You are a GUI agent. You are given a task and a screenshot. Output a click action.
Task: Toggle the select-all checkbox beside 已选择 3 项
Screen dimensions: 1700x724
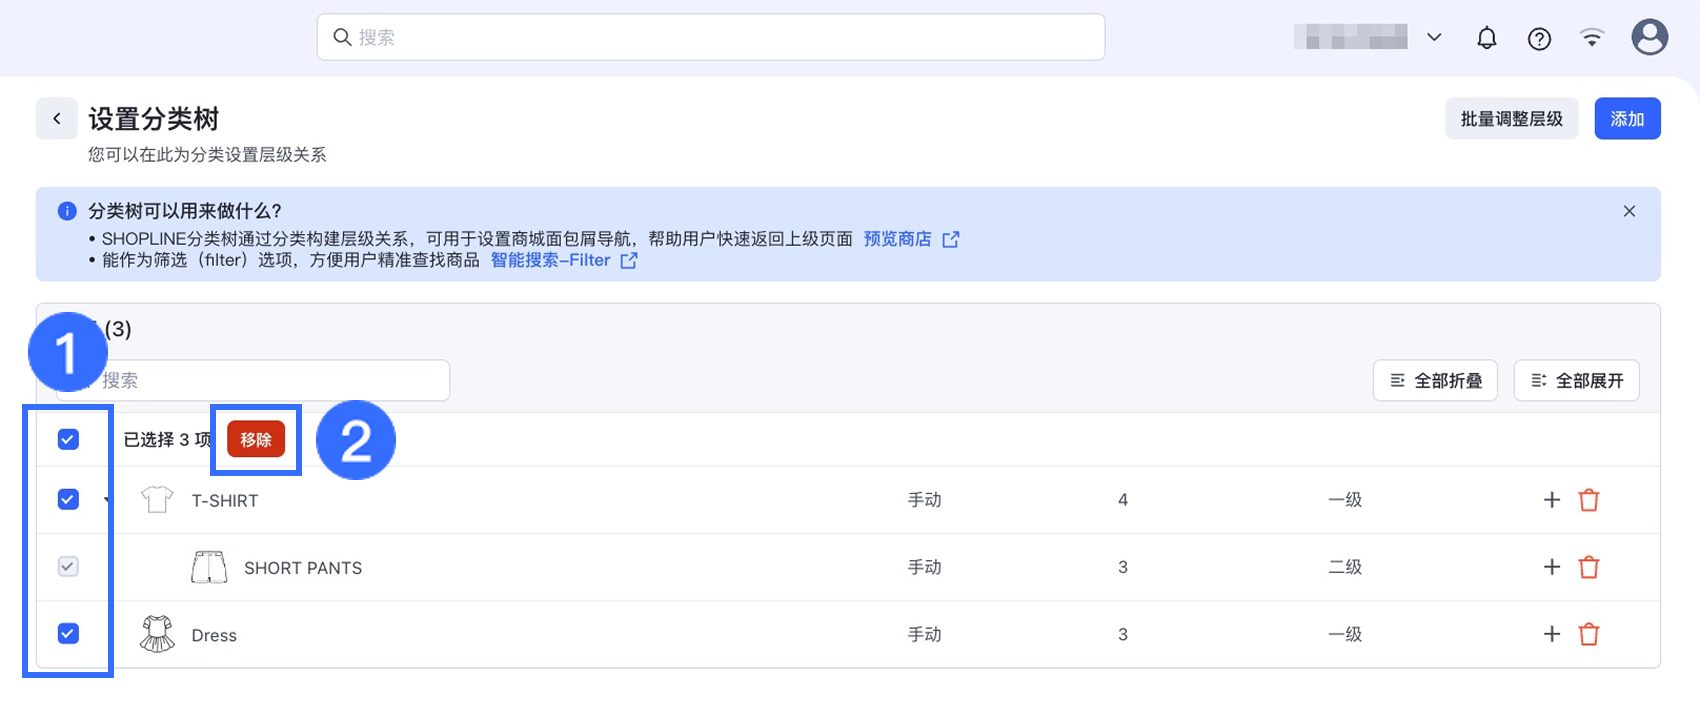[68, 439]
